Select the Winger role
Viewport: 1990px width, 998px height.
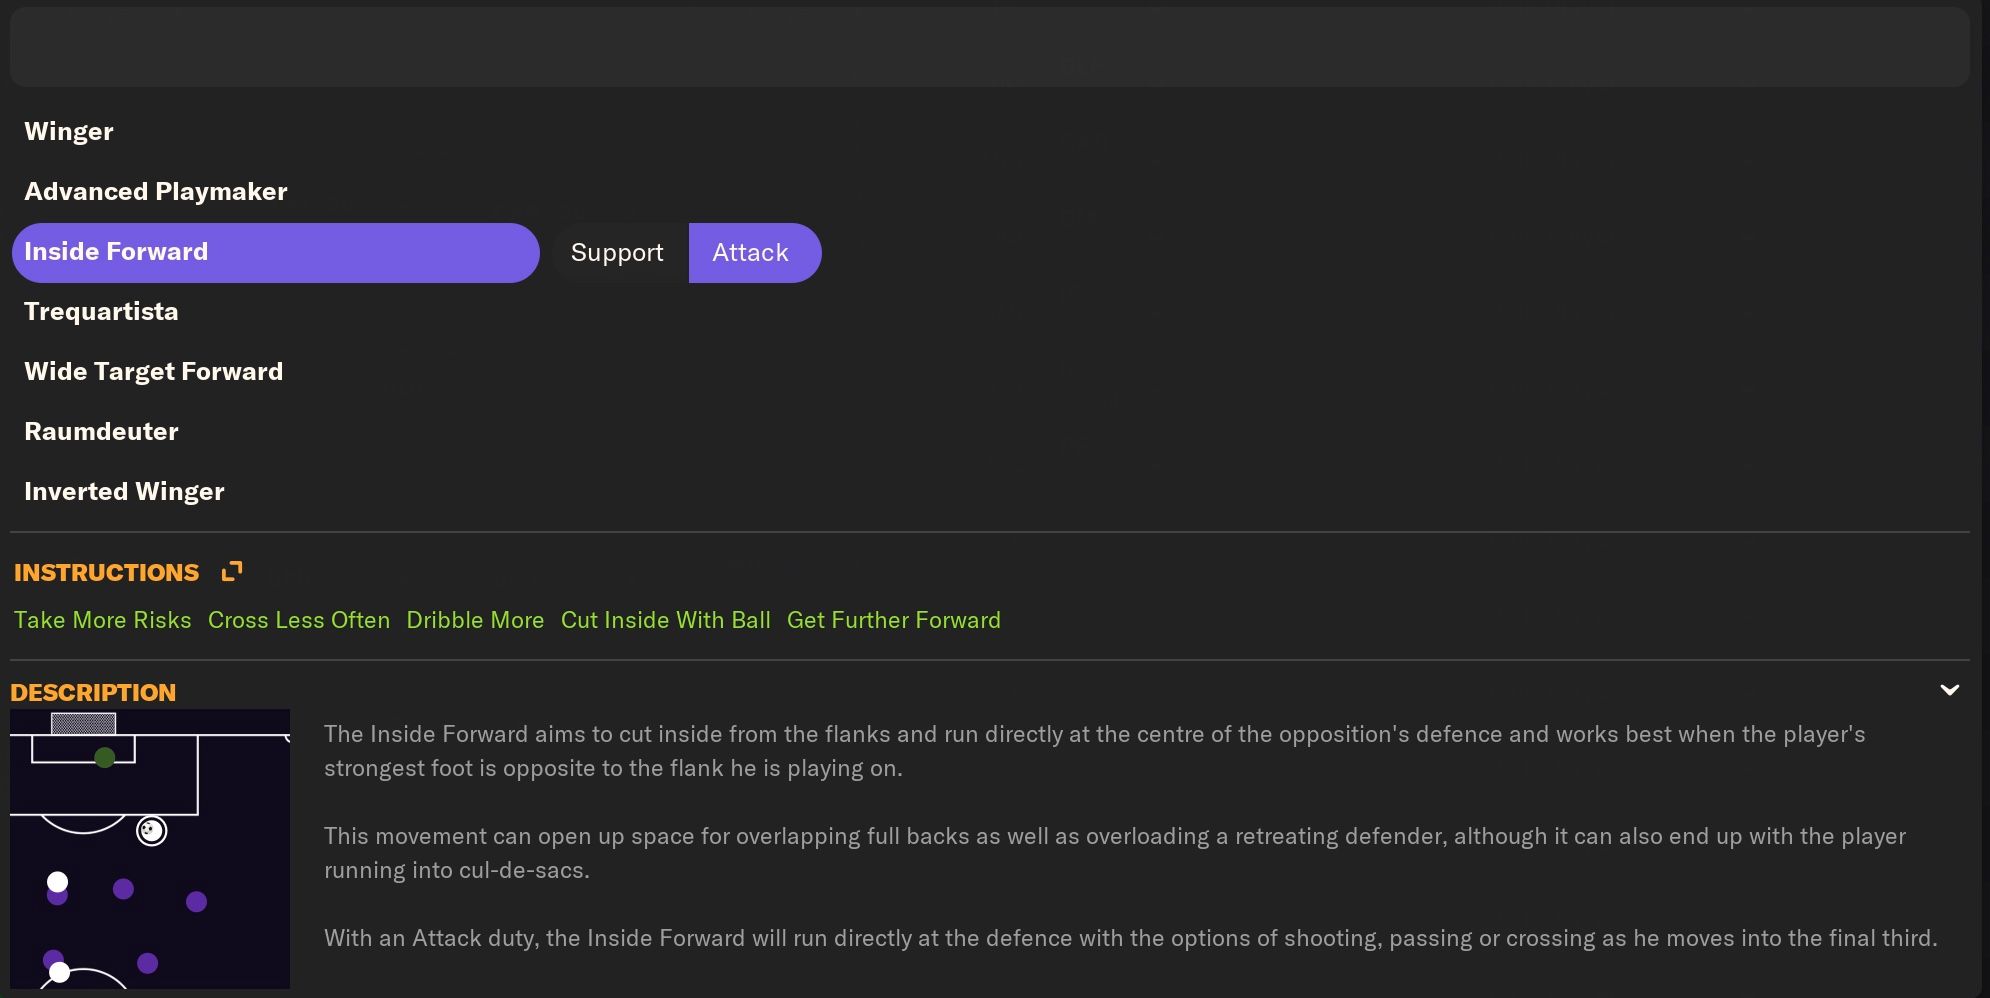click(69, 132)
